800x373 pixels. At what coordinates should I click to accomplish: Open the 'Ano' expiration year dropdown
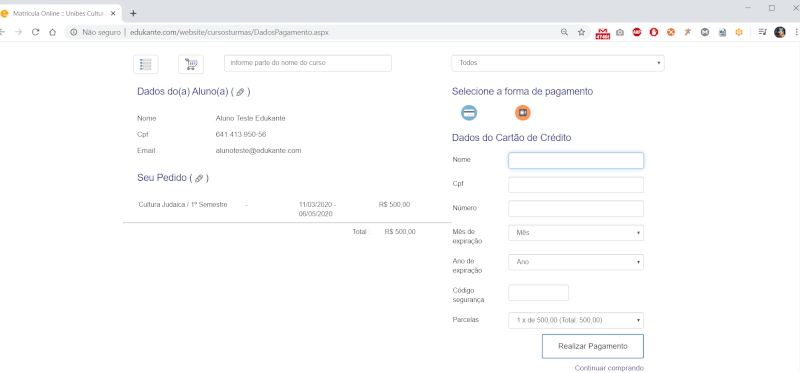576,262
